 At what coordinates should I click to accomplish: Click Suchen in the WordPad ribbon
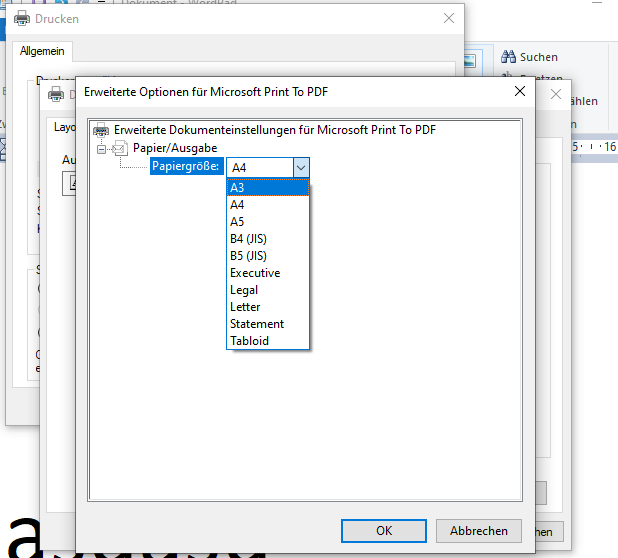click(538, 58)
